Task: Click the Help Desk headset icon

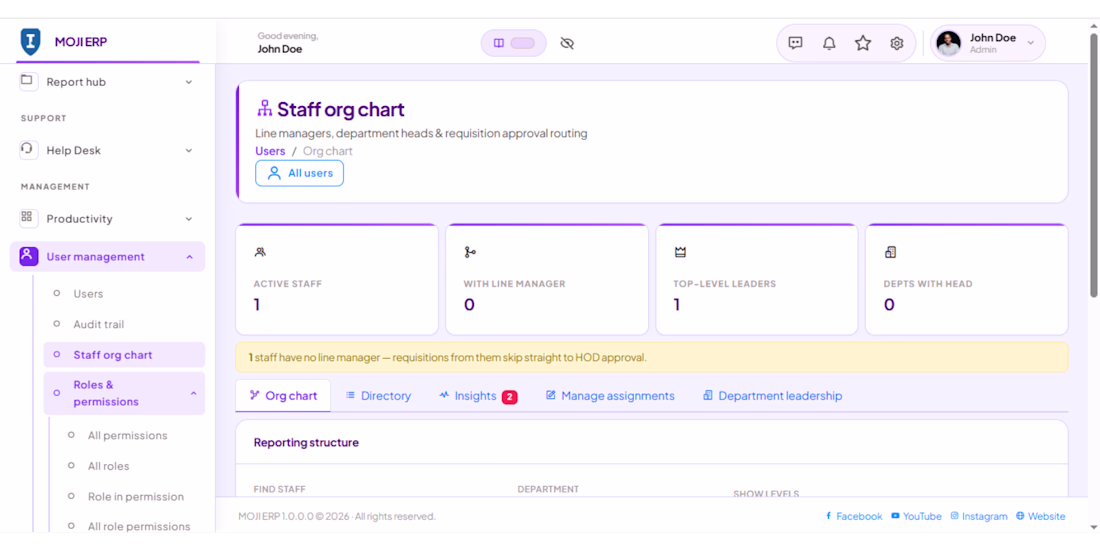Action: (28, 149)
